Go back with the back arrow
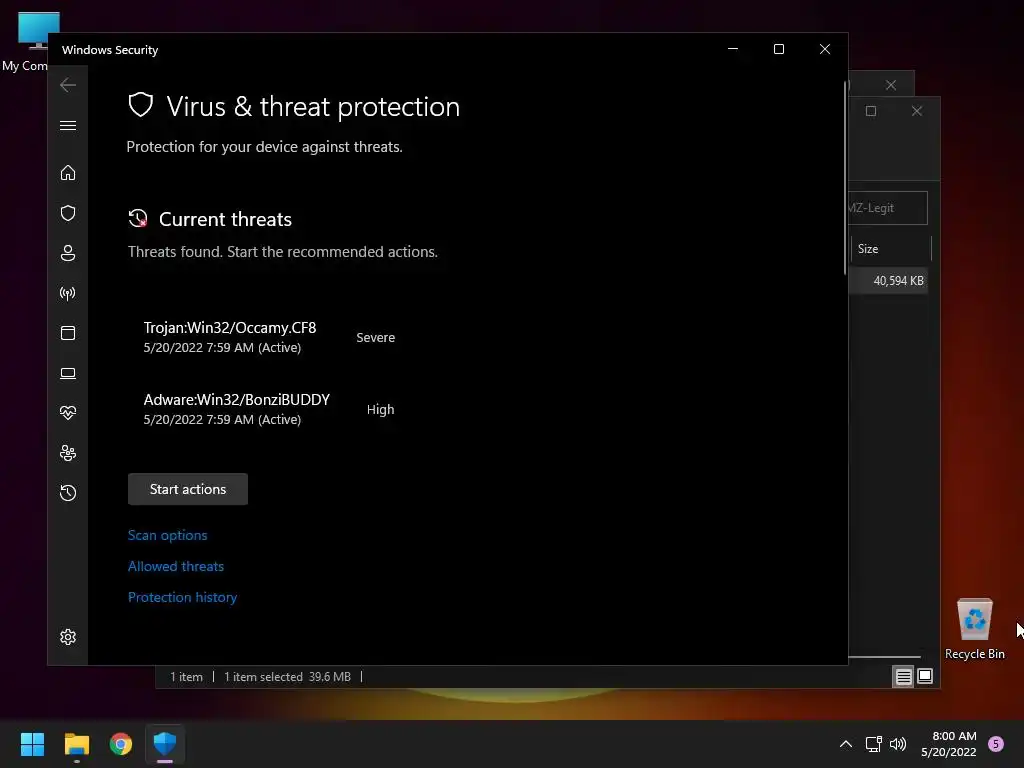 tap(68, 85)
